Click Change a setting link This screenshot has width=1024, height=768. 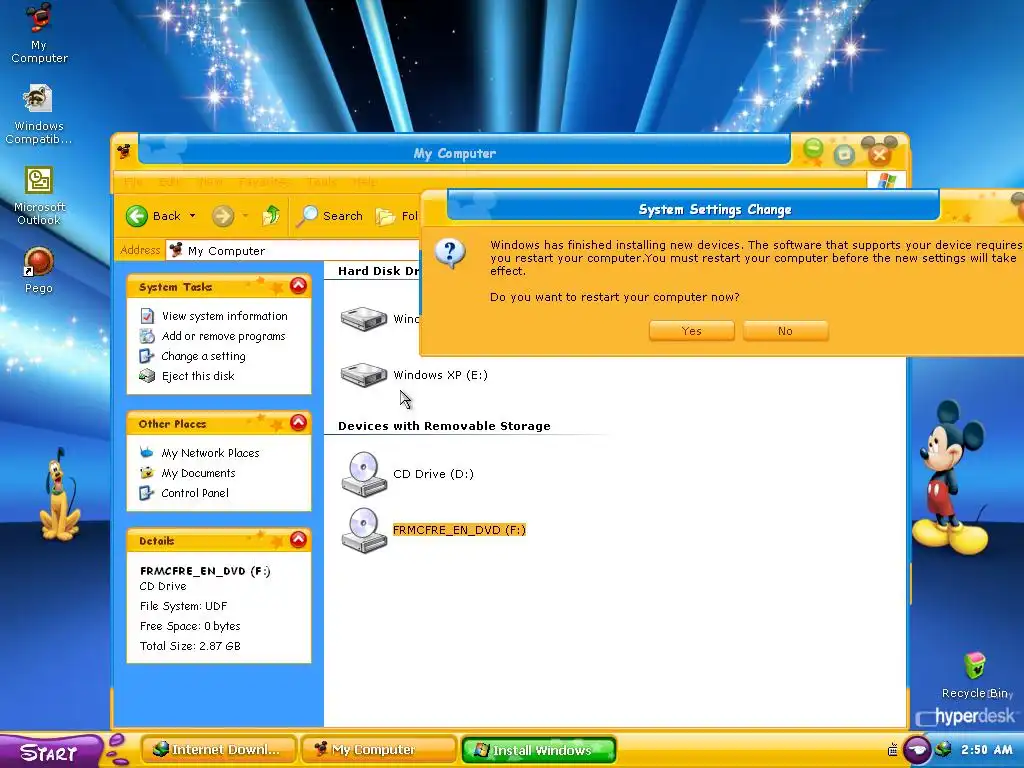[x=203, y=356]
